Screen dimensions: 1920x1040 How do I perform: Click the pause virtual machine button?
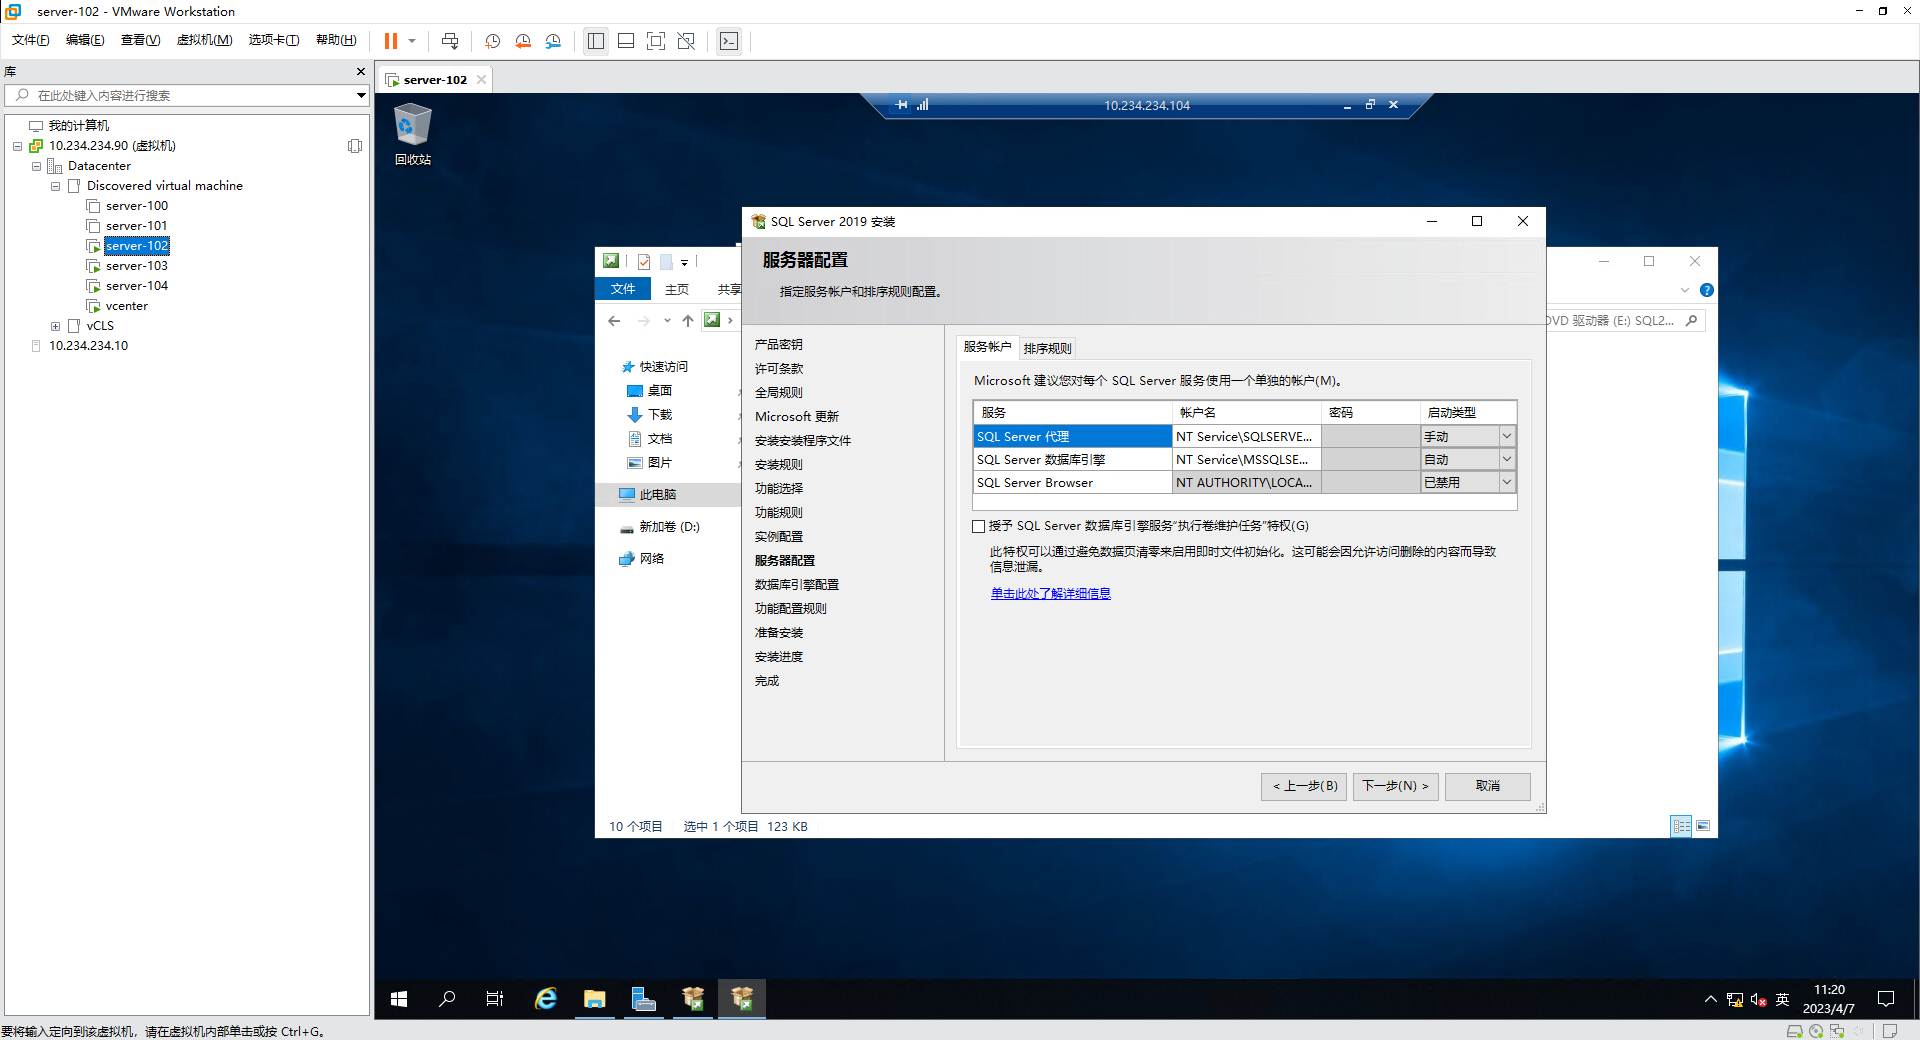pos(390,41)
